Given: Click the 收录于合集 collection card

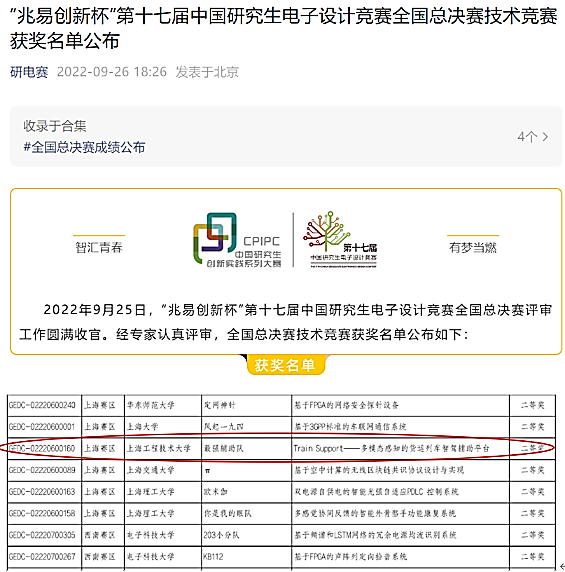Looking at the screenshot, I should point(286,136).
